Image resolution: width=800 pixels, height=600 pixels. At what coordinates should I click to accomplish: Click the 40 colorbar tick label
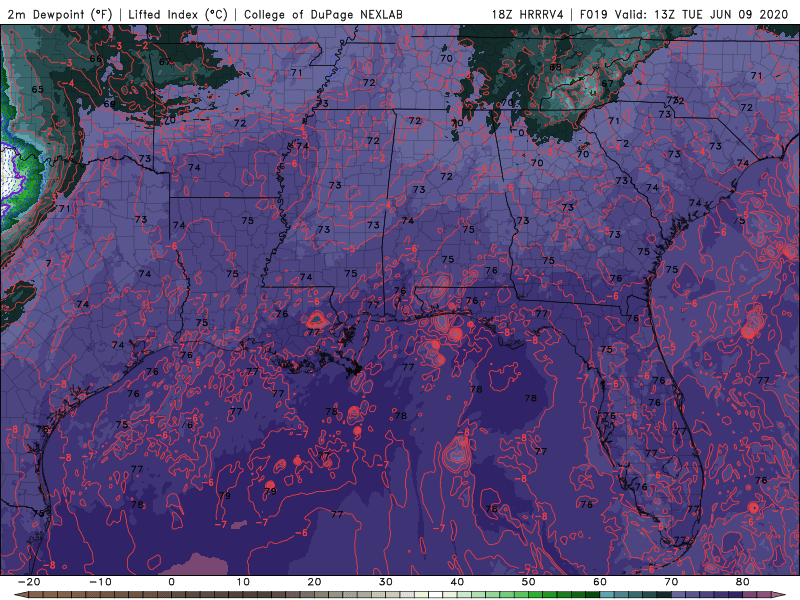pyautogui.click(x=457, y=582)
